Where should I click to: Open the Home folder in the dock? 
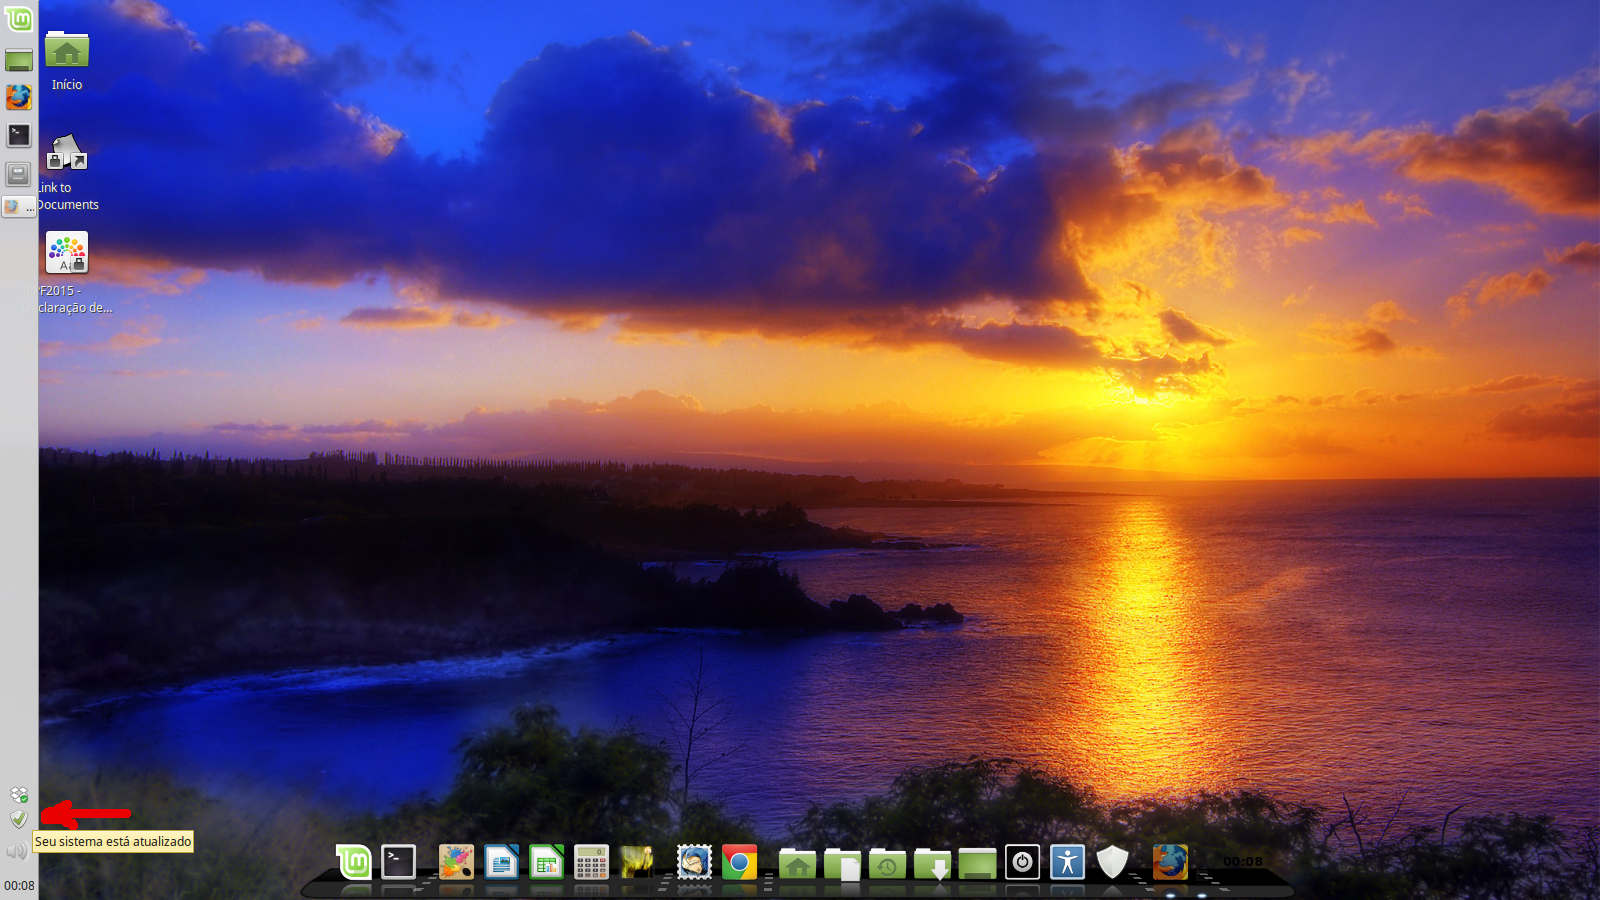point(797,863)
